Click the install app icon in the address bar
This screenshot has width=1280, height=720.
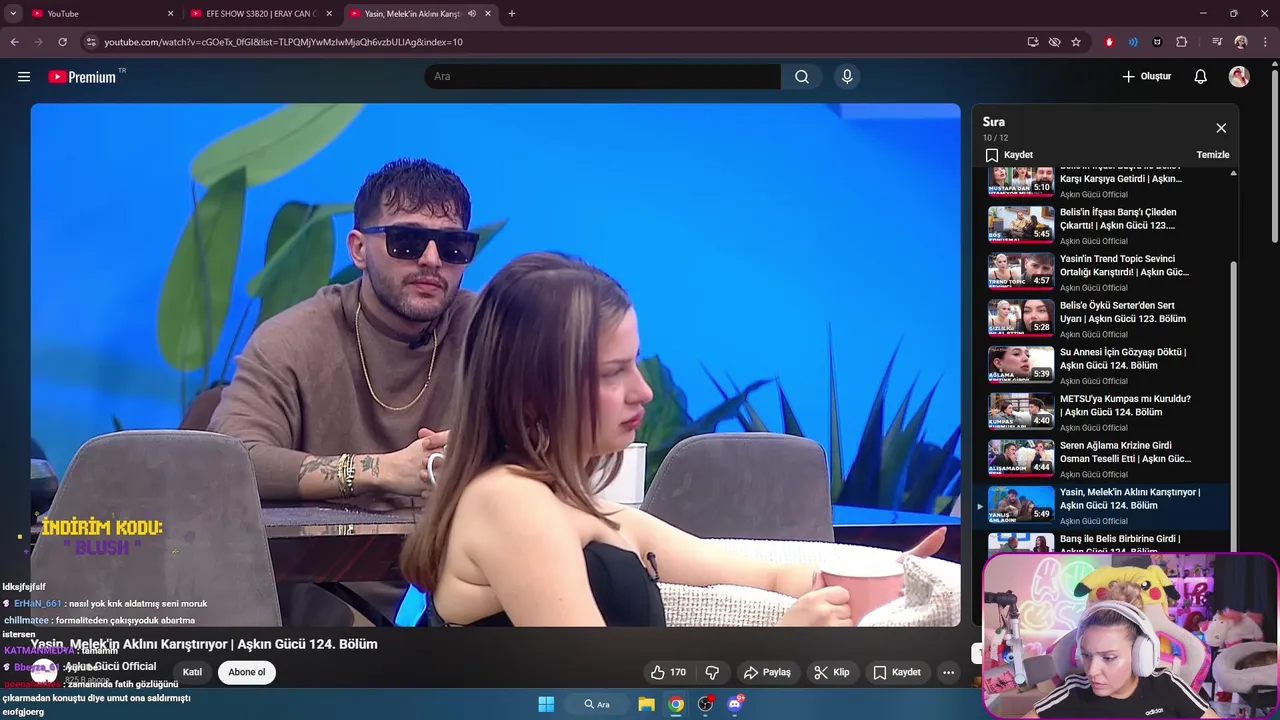(1033, 42)
